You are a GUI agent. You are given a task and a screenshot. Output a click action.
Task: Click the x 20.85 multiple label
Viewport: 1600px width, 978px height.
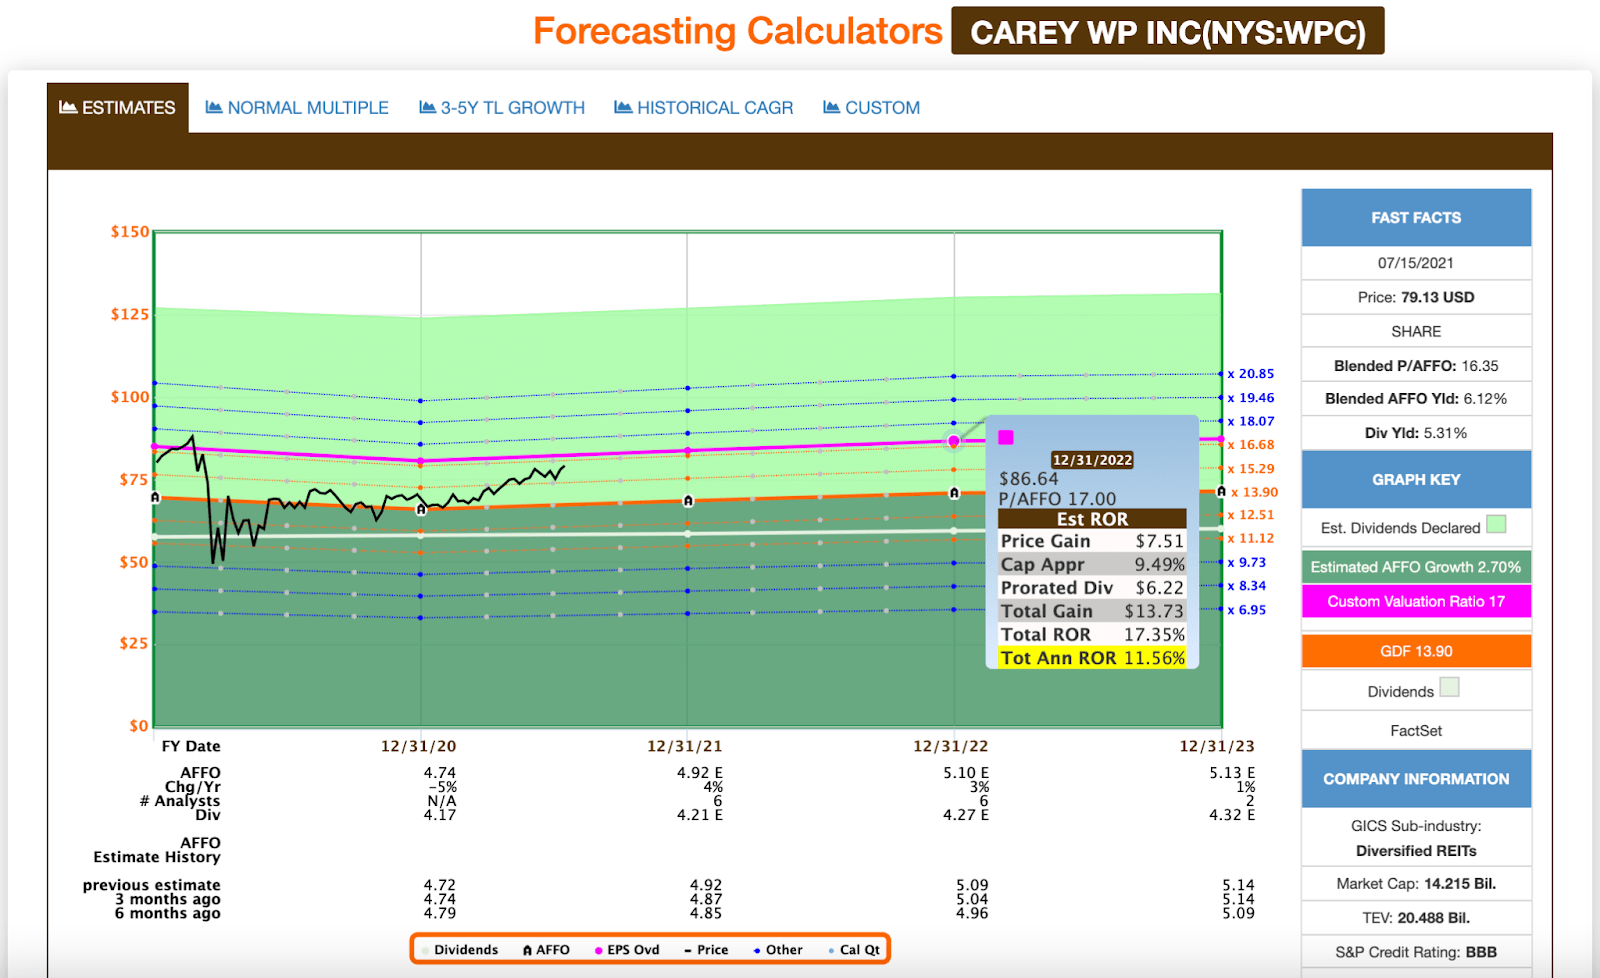click(x=1251, y=374)
